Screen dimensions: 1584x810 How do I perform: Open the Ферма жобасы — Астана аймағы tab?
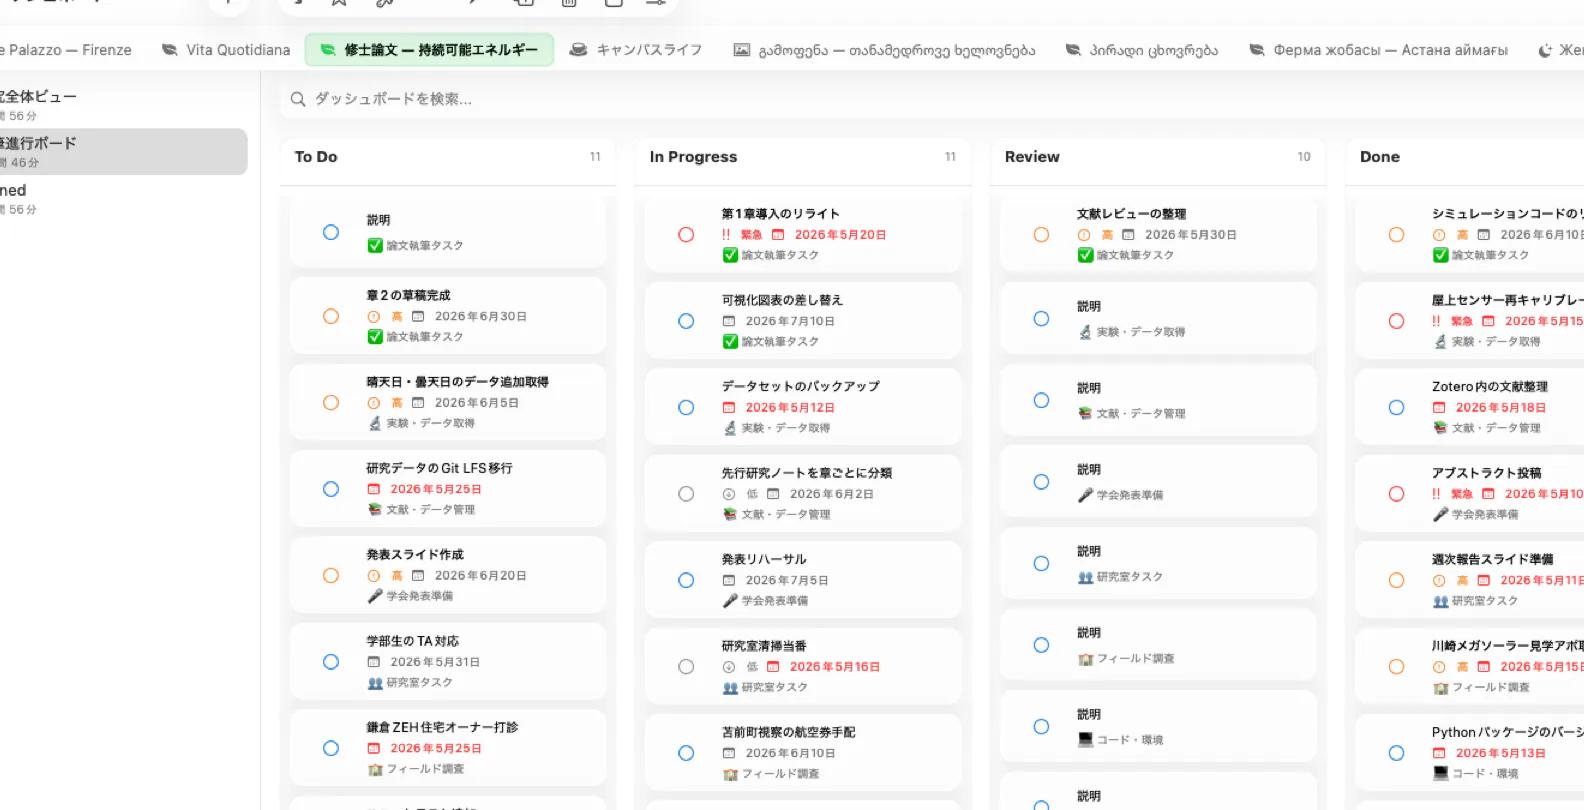(1378, 49)
